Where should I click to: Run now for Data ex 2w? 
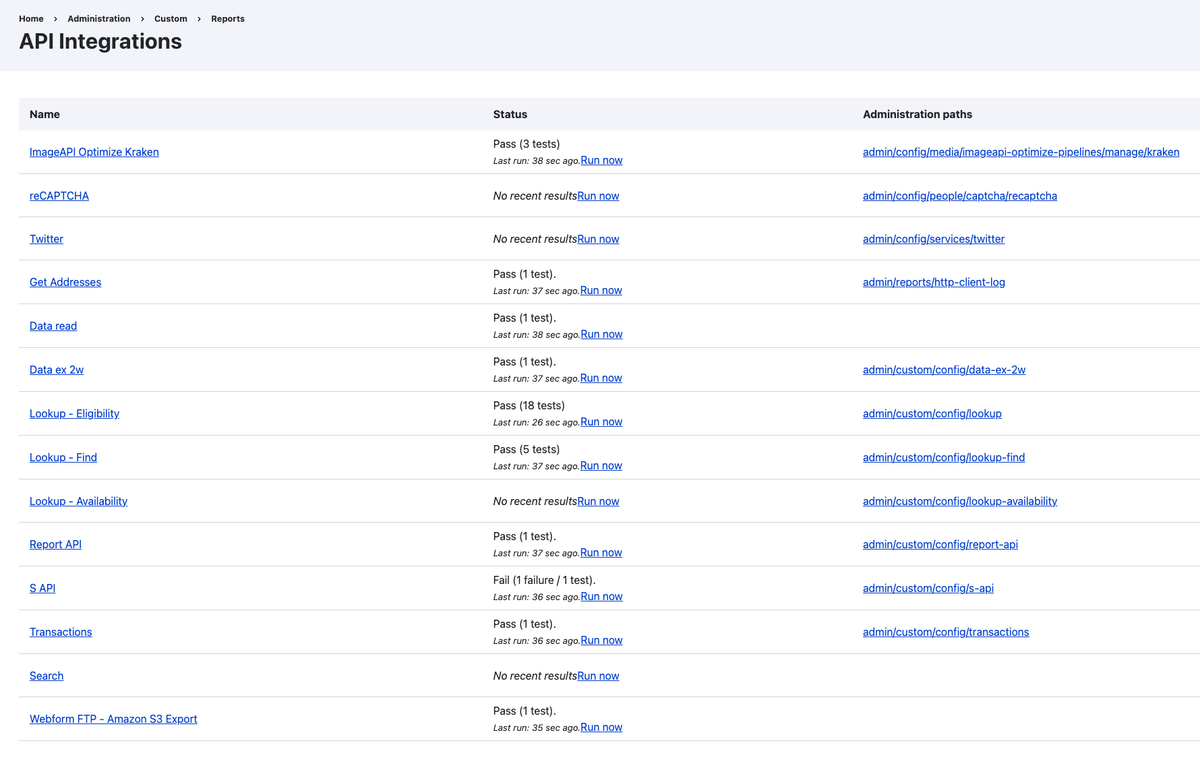click(x=601, y=378)
